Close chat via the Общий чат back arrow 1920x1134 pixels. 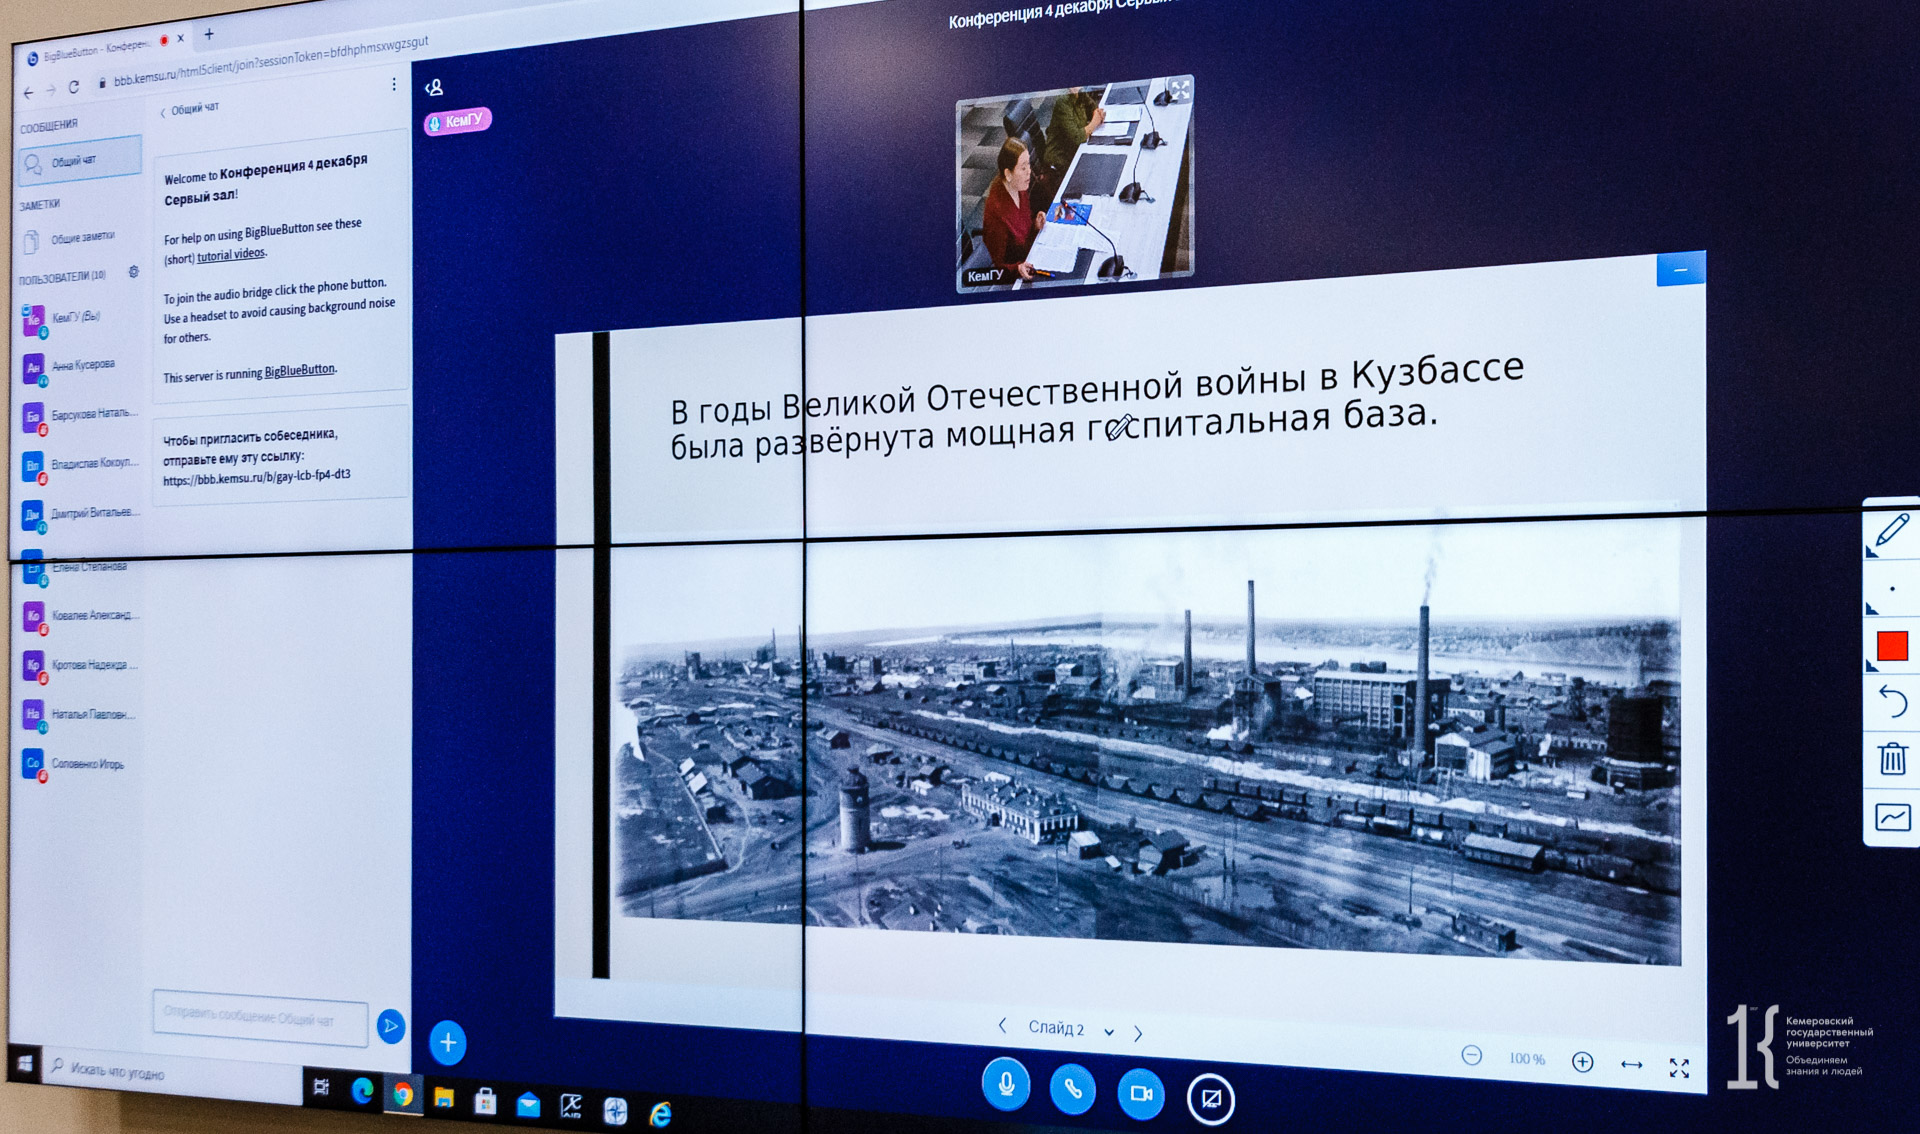[x=189, y=109]
